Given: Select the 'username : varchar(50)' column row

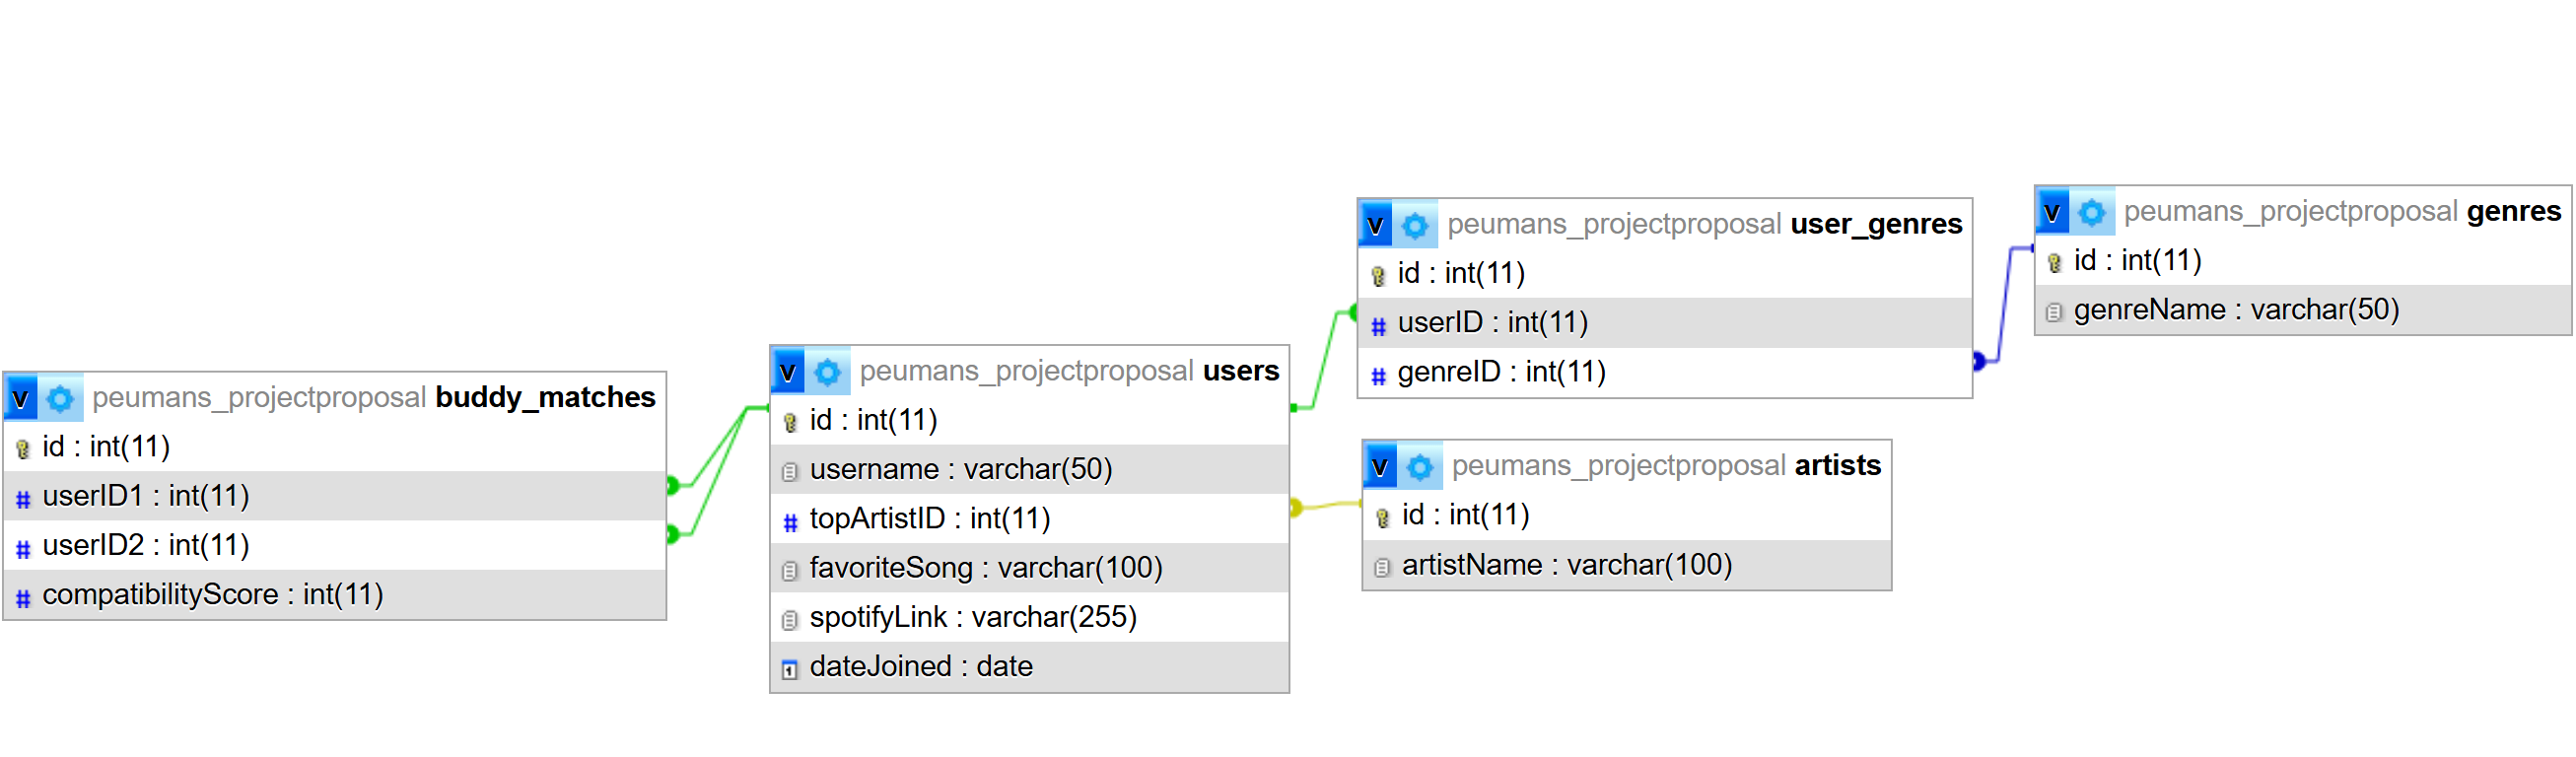Looking at the screenshot, I should (1030, 469).
